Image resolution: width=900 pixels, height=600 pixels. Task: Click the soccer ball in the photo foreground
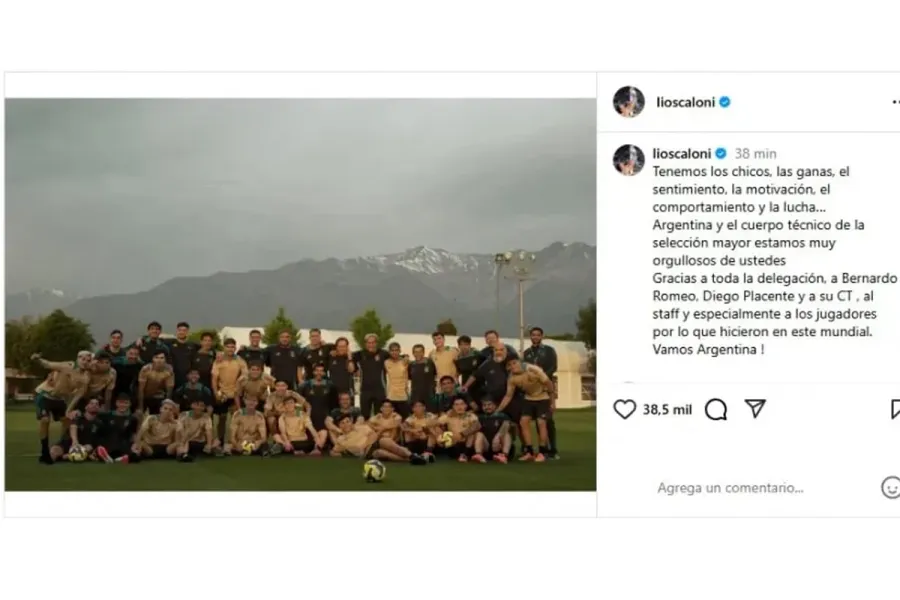374,470
